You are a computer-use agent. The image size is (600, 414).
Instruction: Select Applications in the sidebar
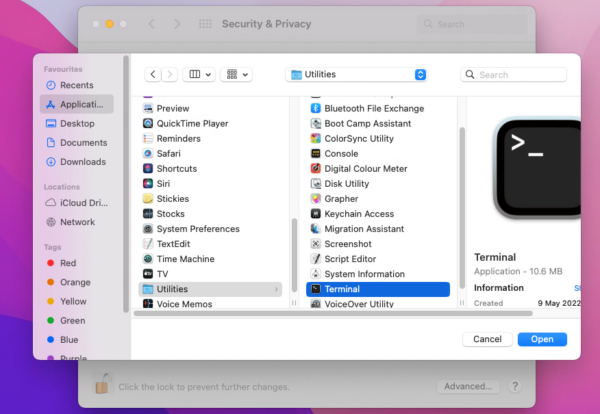pyautogui.click(x=77, y=104)
